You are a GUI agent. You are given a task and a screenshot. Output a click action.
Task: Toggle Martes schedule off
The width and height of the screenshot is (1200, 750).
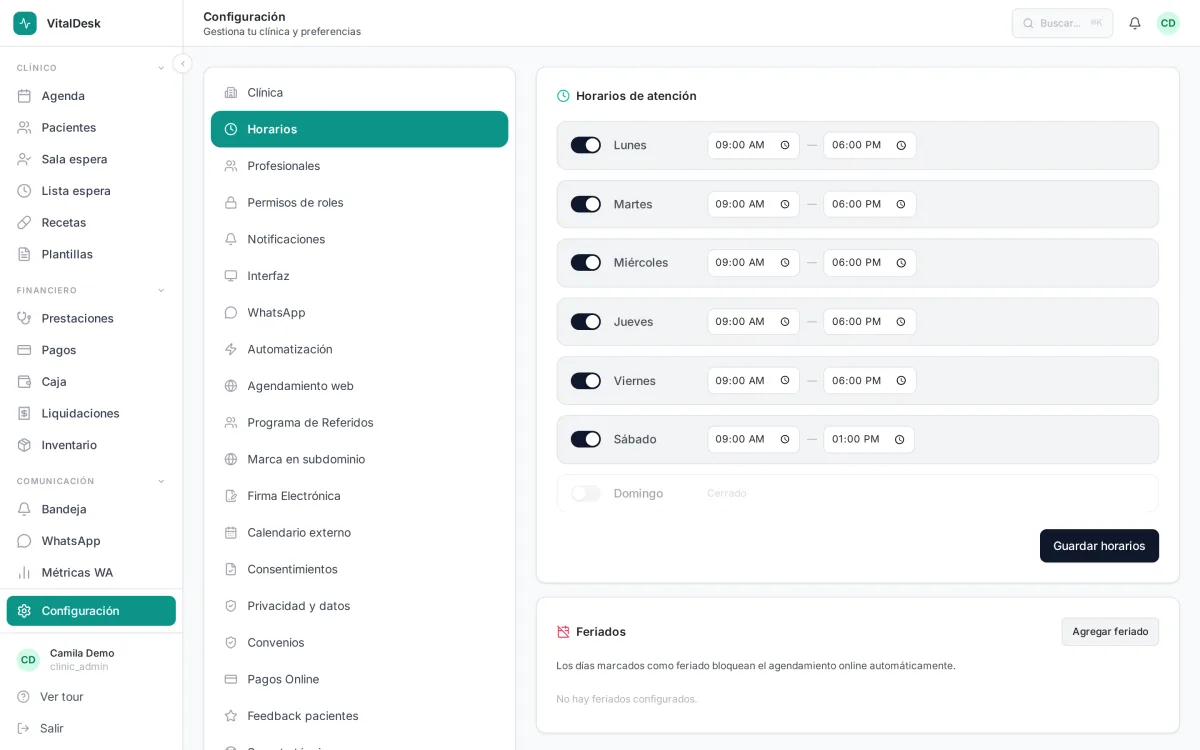[586, 204]
